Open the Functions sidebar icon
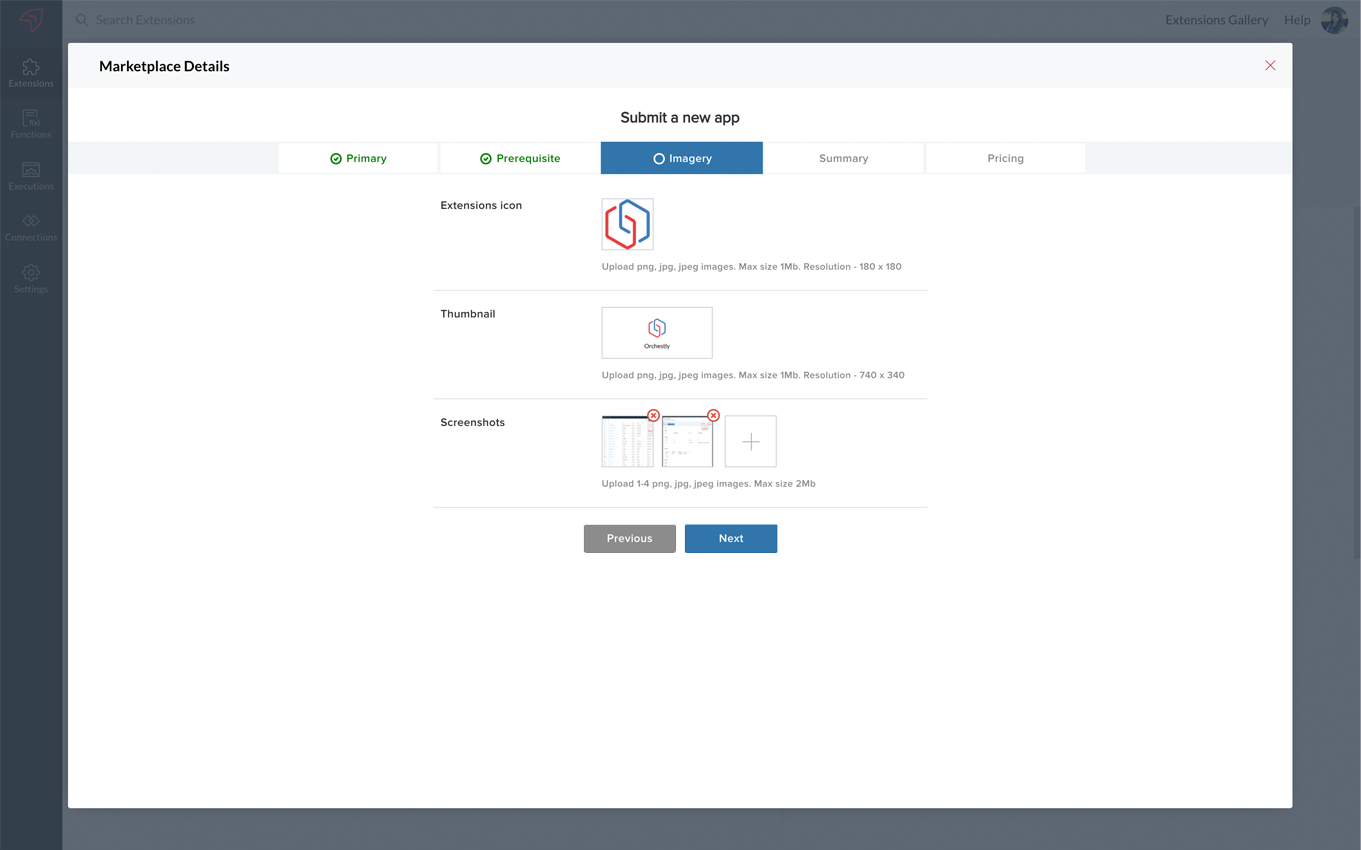1361x850 pixels. click(31, 124)
